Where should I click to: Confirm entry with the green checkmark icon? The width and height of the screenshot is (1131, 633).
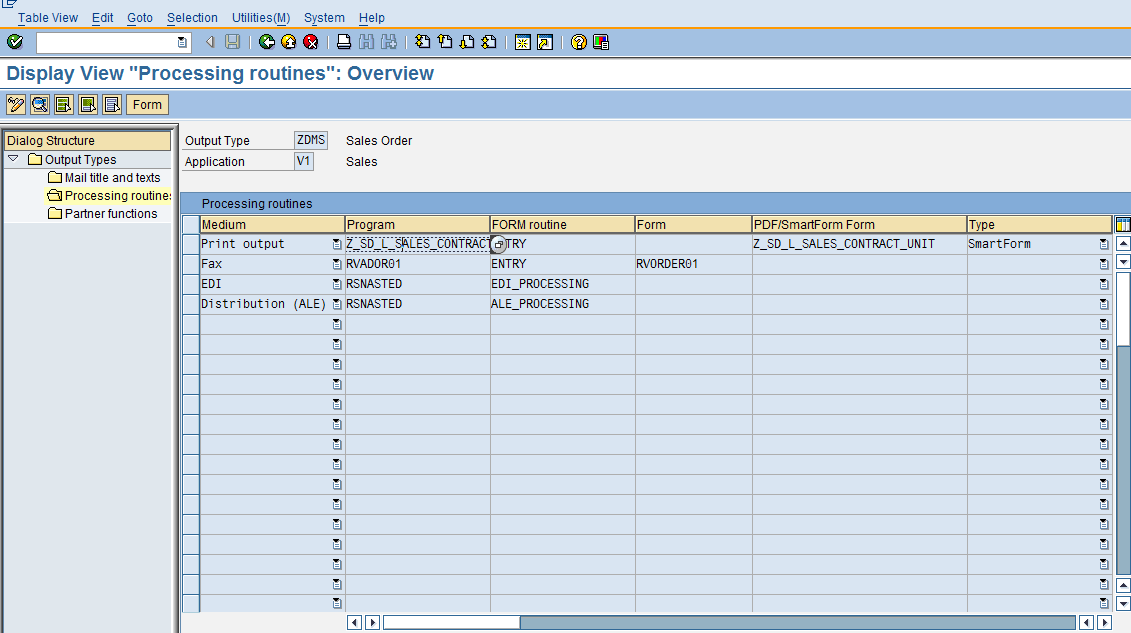click(x=14, y=42)
